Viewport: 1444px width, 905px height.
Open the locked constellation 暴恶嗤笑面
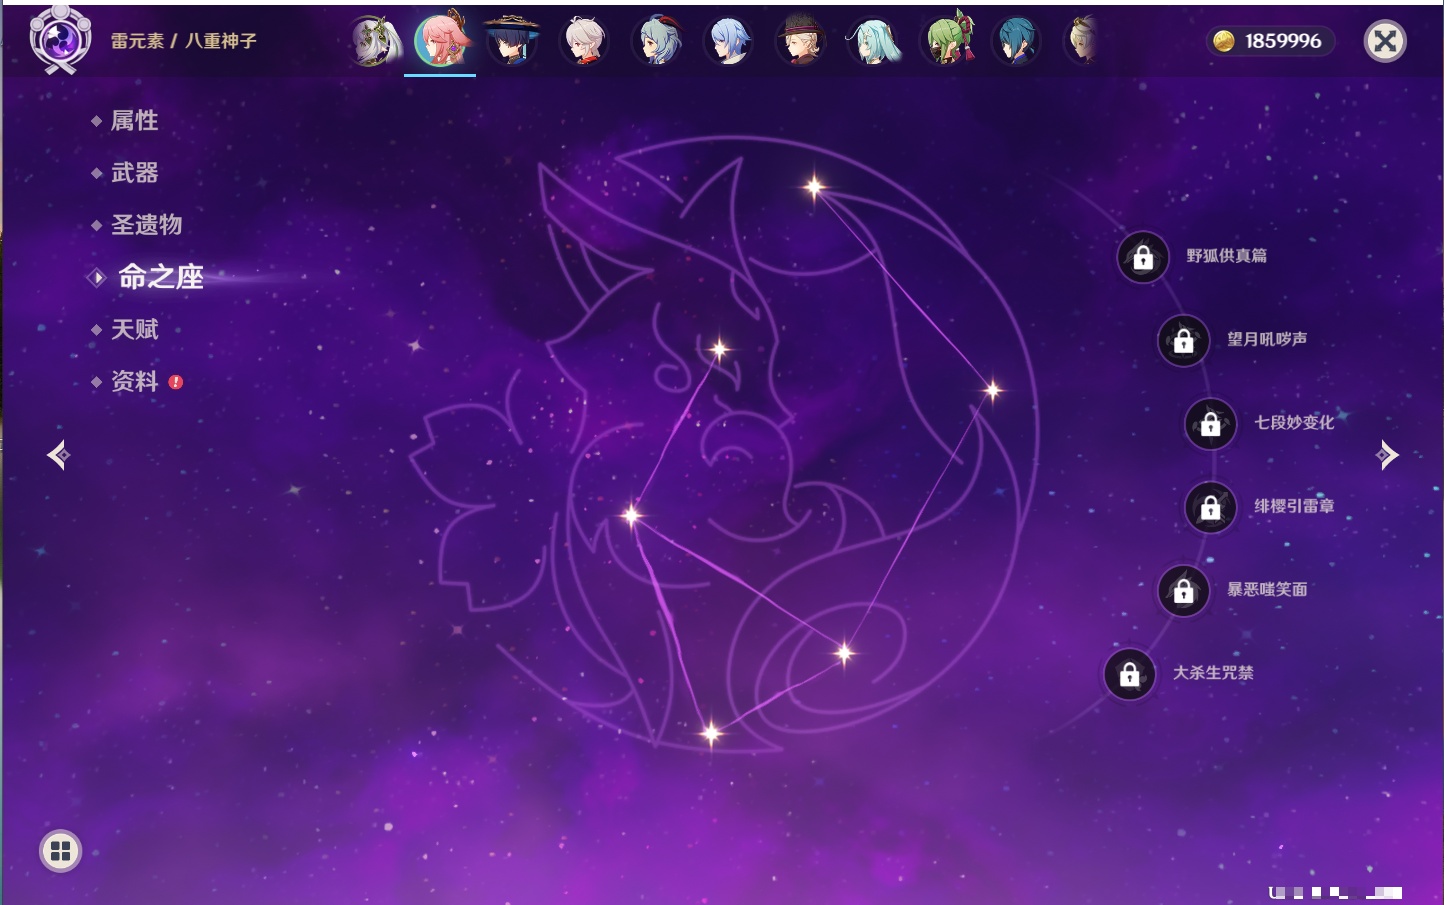click(1184, 591)
